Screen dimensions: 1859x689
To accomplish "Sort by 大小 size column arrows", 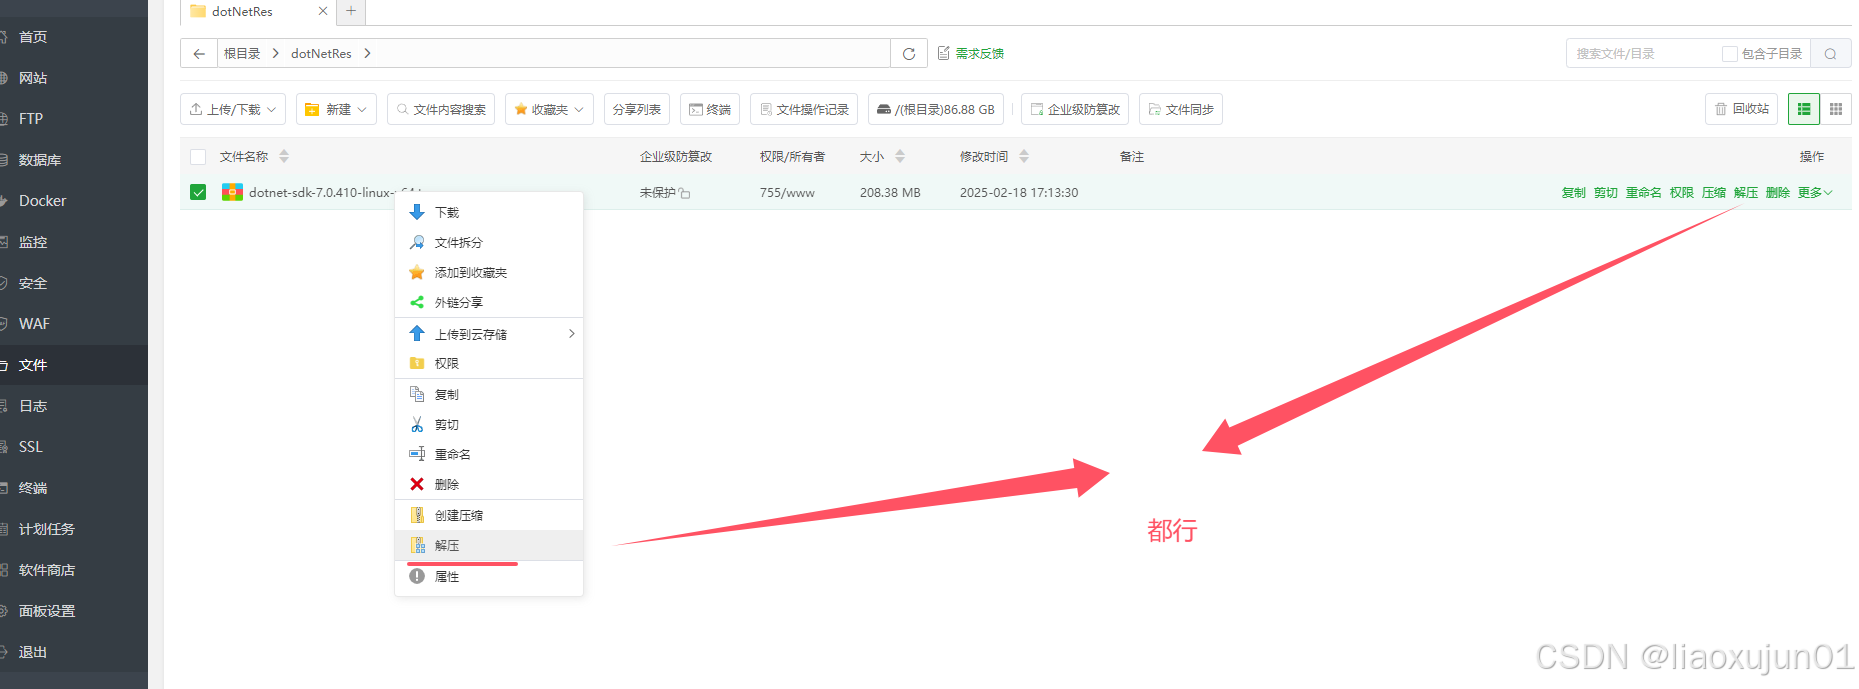I will 900,156.
